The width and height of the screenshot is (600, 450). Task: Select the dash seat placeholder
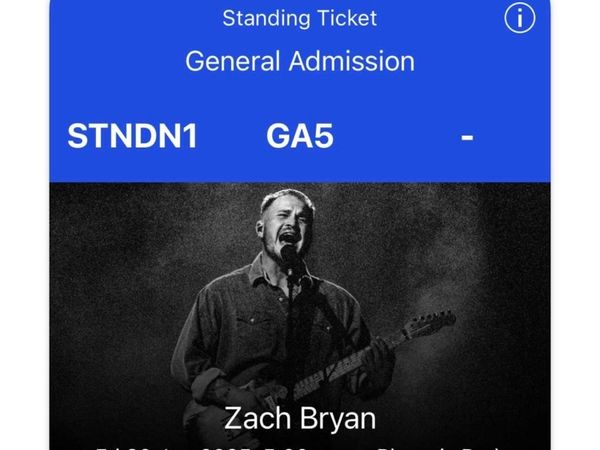pyautogui.click(x=467, y=137)
